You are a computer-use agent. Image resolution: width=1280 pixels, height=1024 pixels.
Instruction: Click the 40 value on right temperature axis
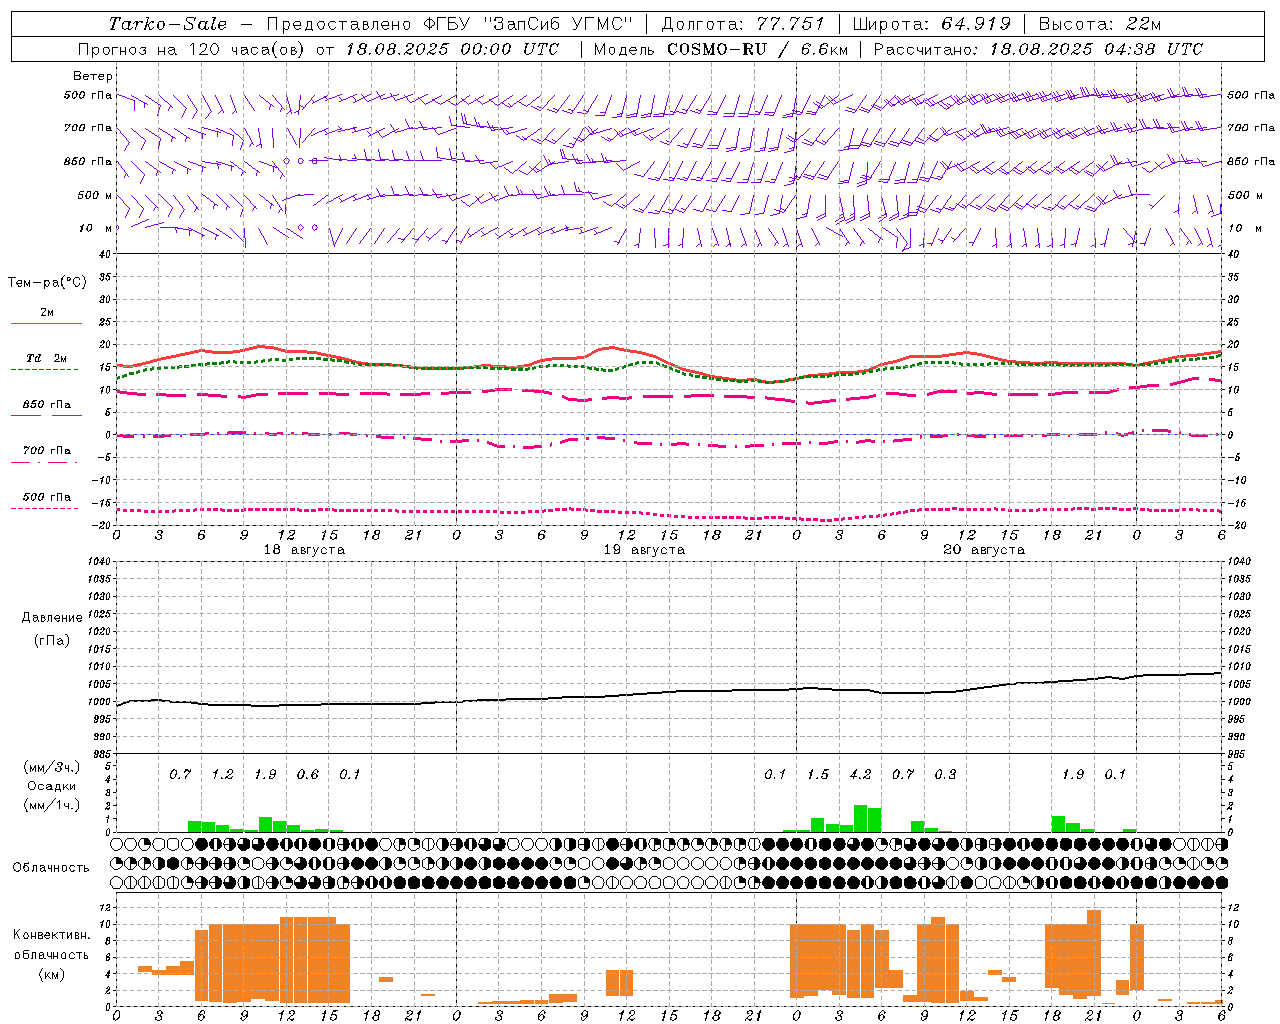point(1233,255)
